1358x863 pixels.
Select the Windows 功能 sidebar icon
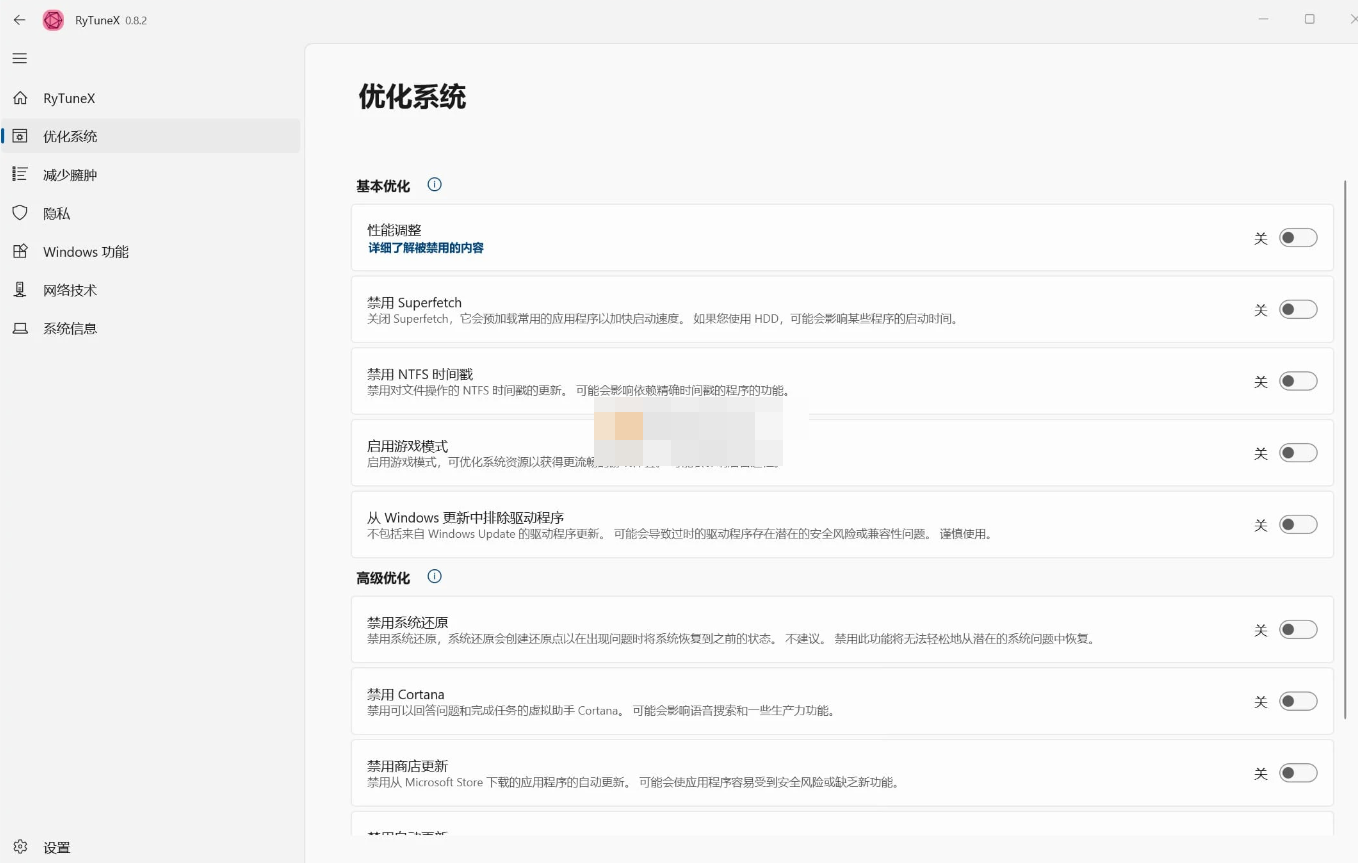[x=18, y=251]
